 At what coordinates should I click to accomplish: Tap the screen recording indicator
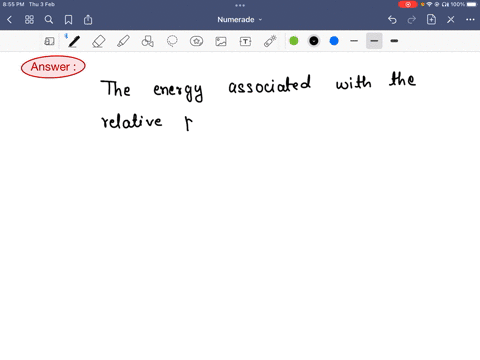(408, 4)
